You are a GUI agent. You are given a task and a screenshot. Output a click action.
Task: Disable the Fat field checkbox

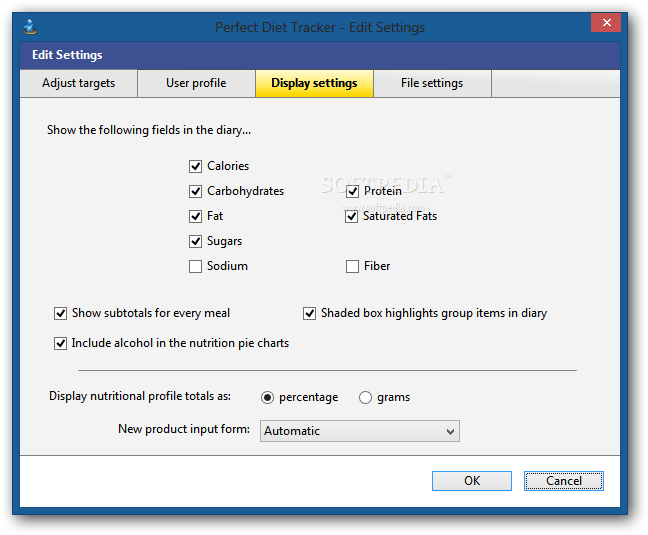click(195, 216)
